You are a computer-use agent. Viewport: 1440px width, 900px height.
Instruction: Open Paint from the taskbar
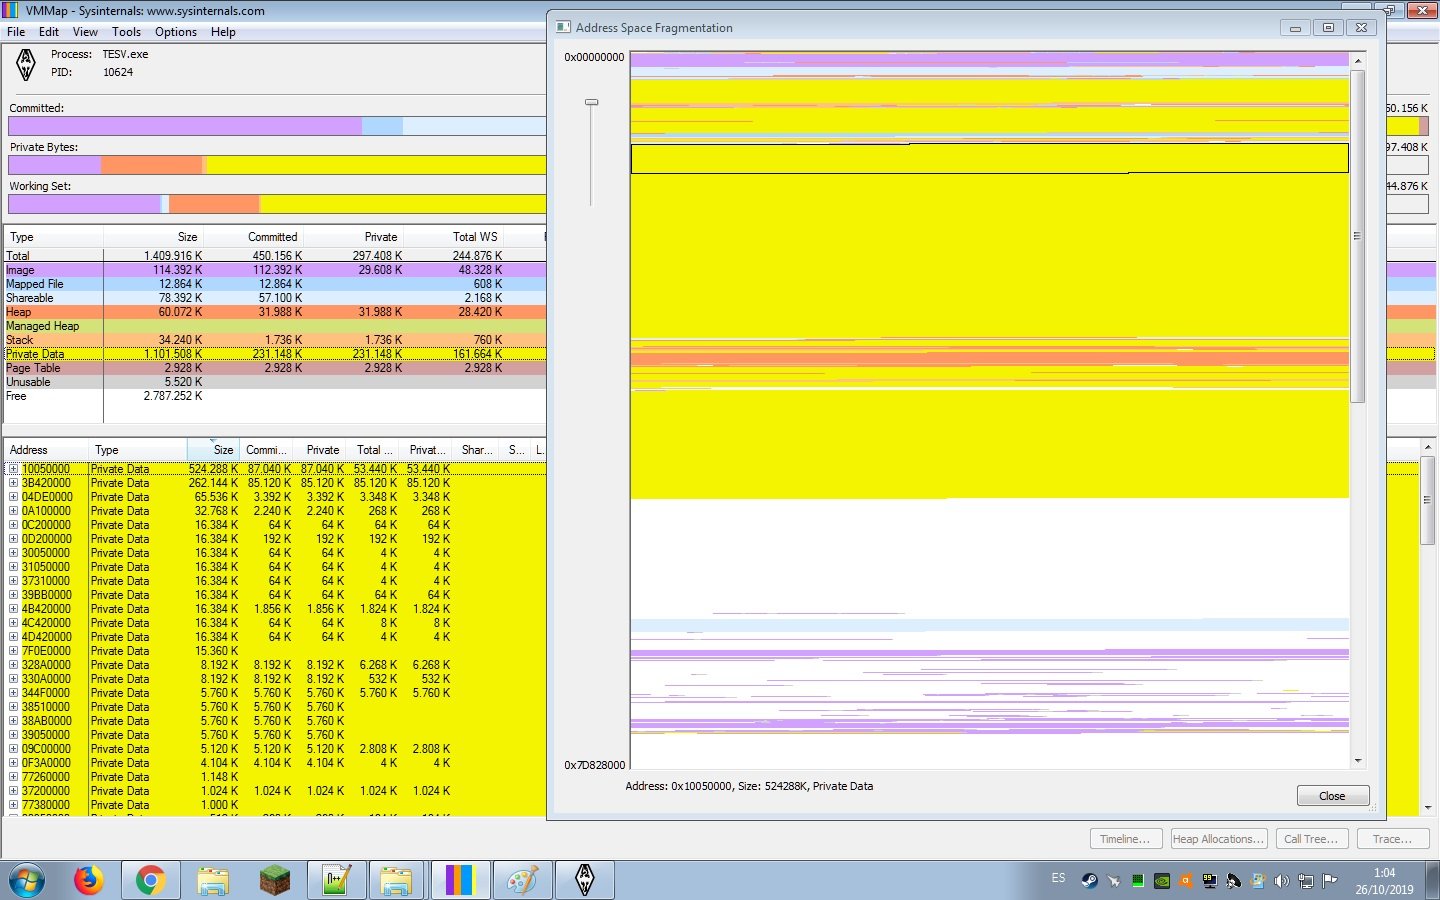tap(523, 880)
